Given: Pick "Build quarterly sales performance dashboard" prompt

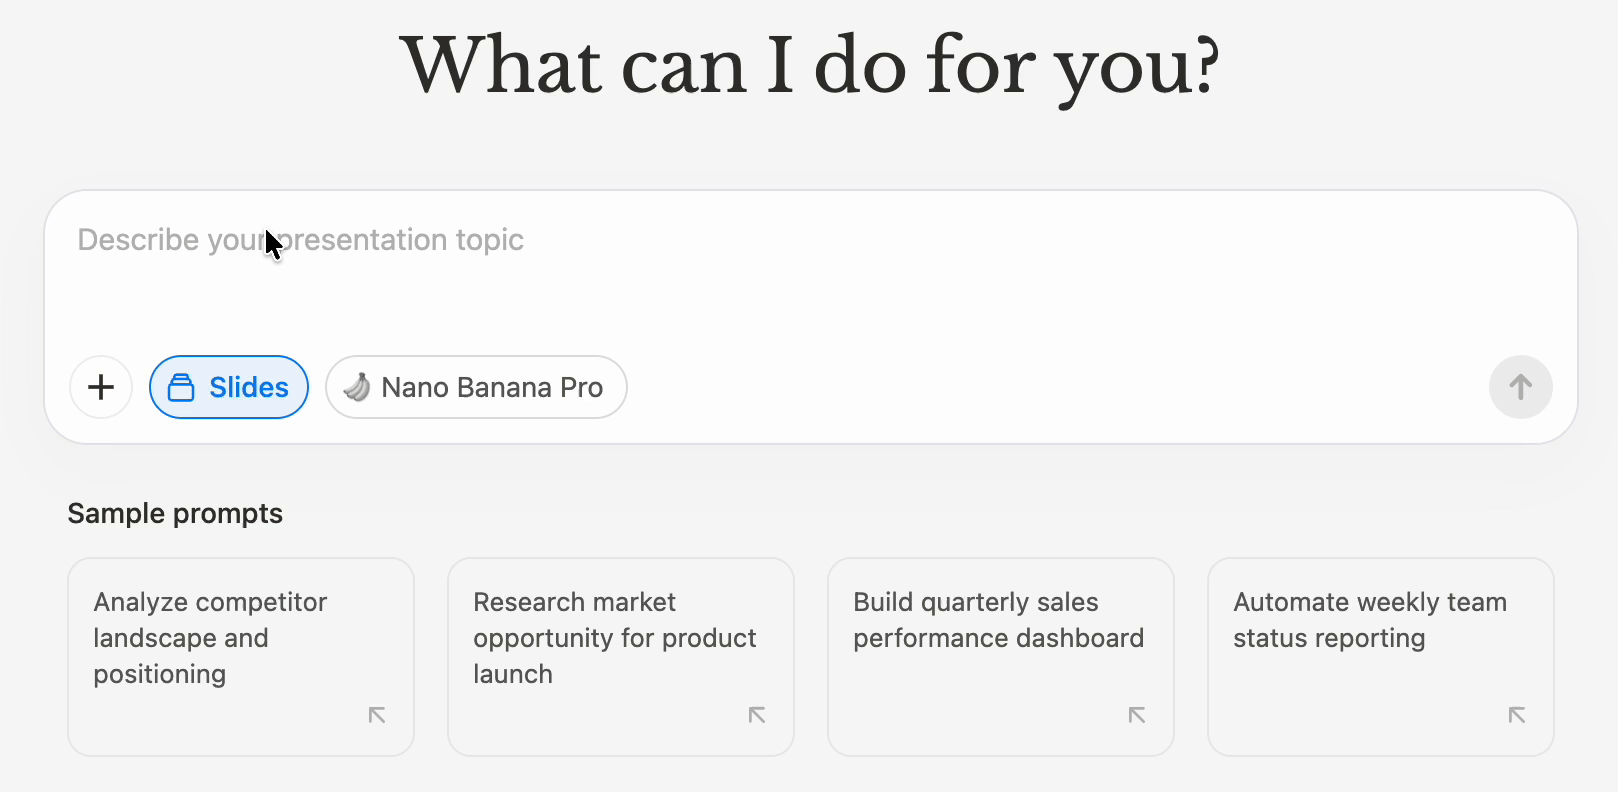Looking at the screenshot, I should pyautogui.click(x=998, y=620).
